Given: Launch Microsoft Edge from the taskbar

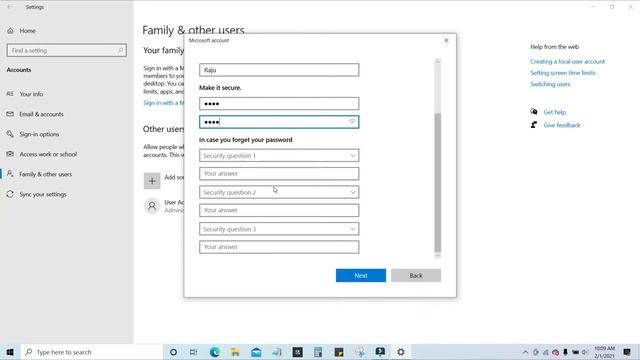Looking at the screenshot, I should 215,352.
